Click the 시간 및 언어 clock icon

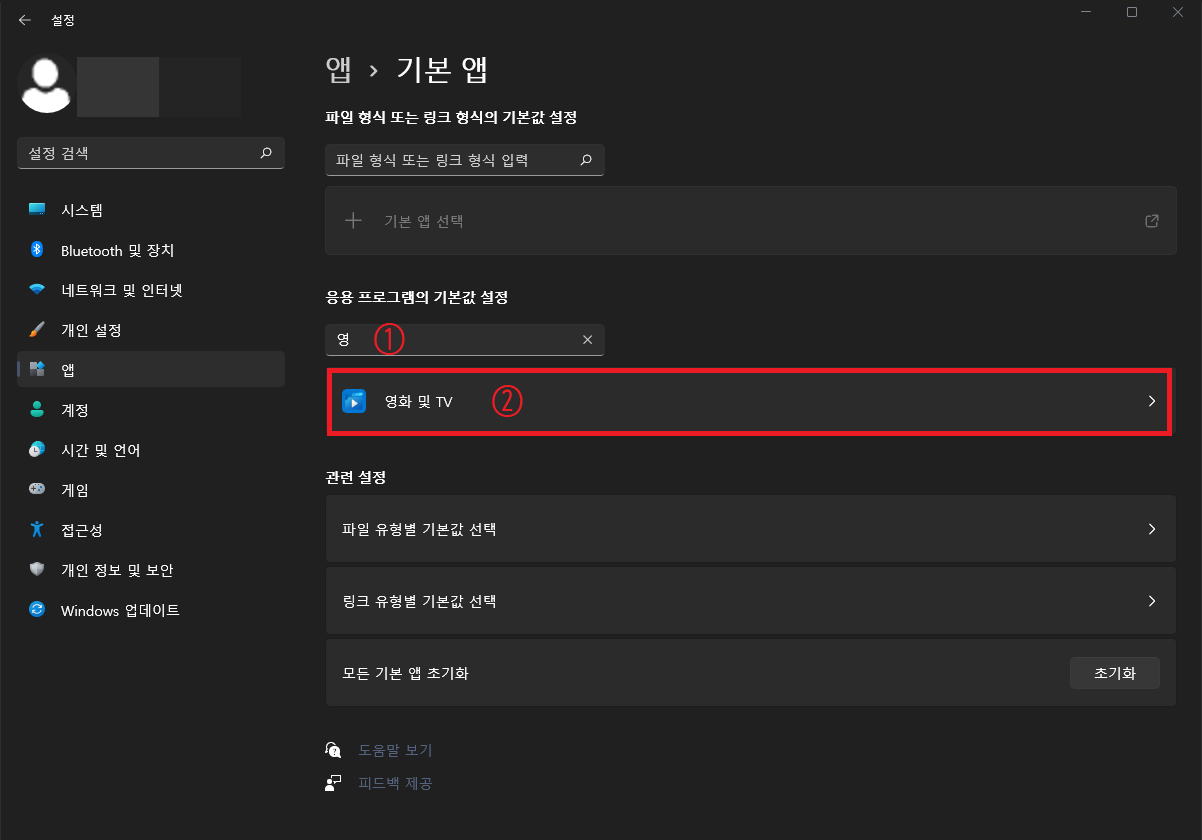coord(36,449)
